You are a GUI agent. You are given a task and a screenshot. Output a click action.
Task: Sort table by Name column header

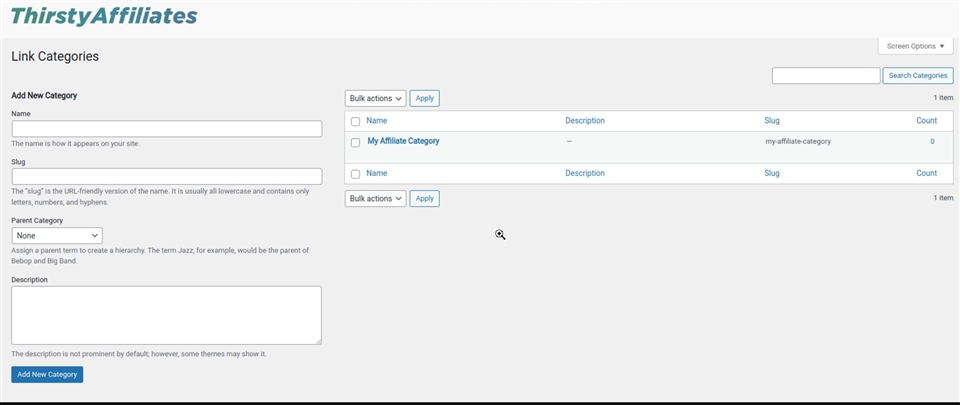pyautogui.click(x=376, y=120)
